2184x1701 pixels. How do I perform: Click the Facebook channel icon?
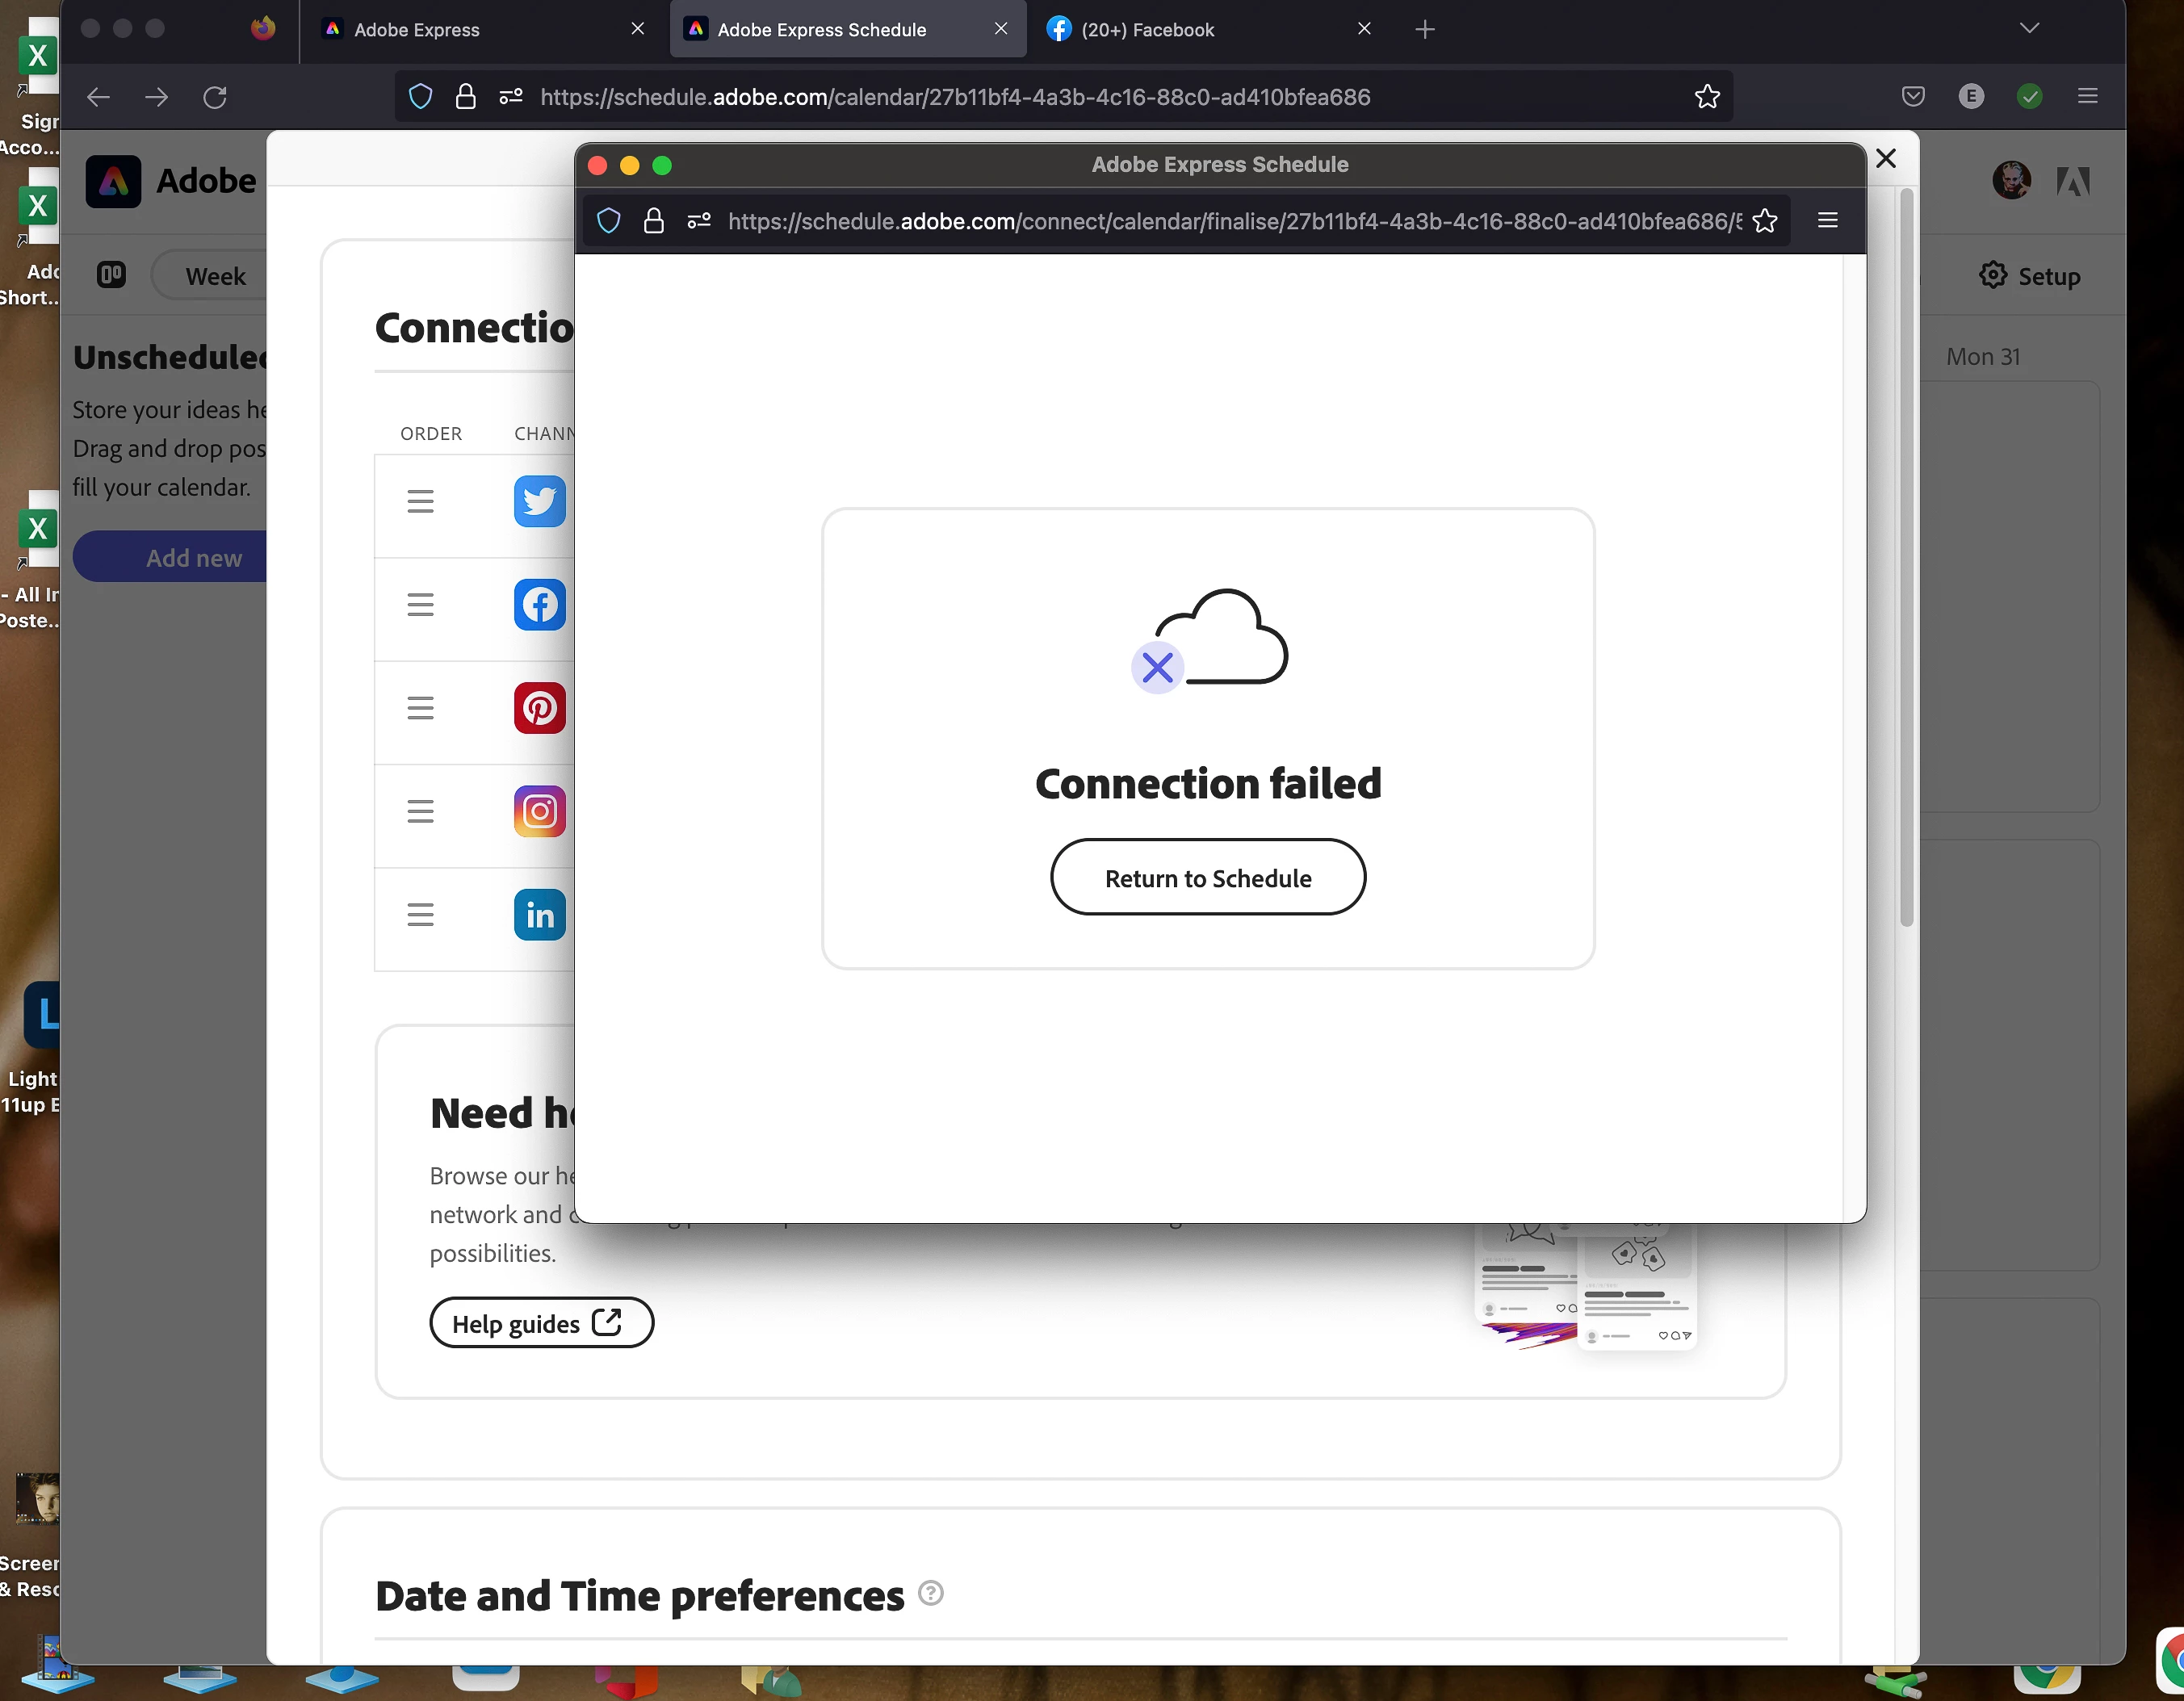click(x=539, y=604)
